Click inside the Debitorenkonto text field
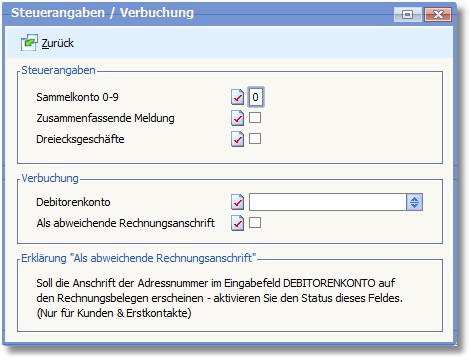 (x=327, y=202)
